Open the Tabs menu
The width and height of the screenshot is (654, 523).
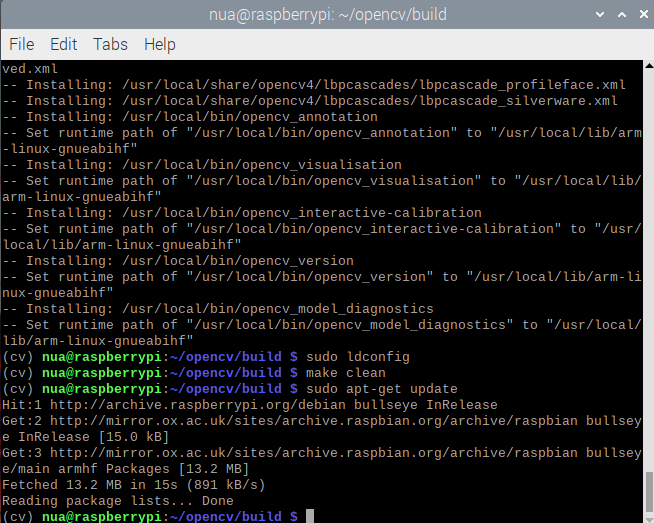tap(110, 44)
